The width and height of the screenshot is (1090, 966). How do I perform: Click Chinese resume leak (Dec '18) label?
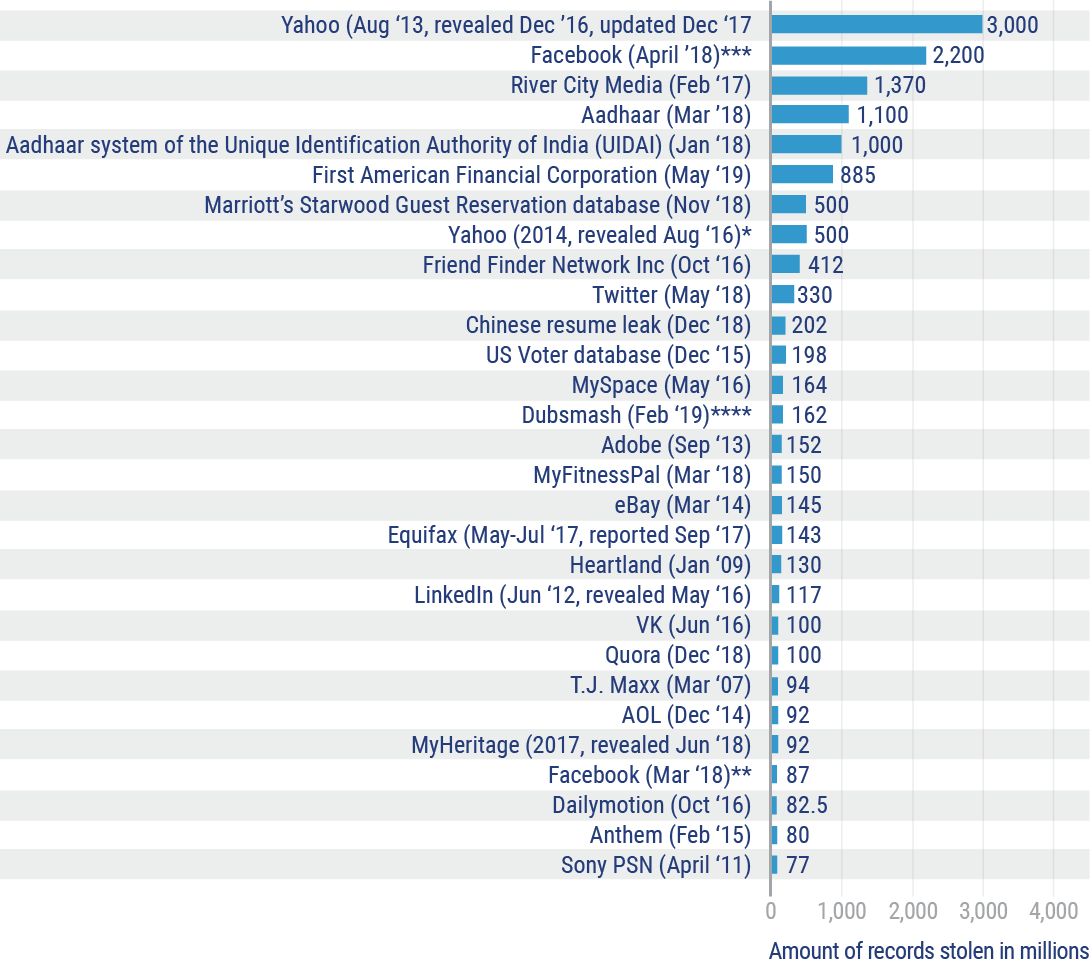(x=608, y=325)
